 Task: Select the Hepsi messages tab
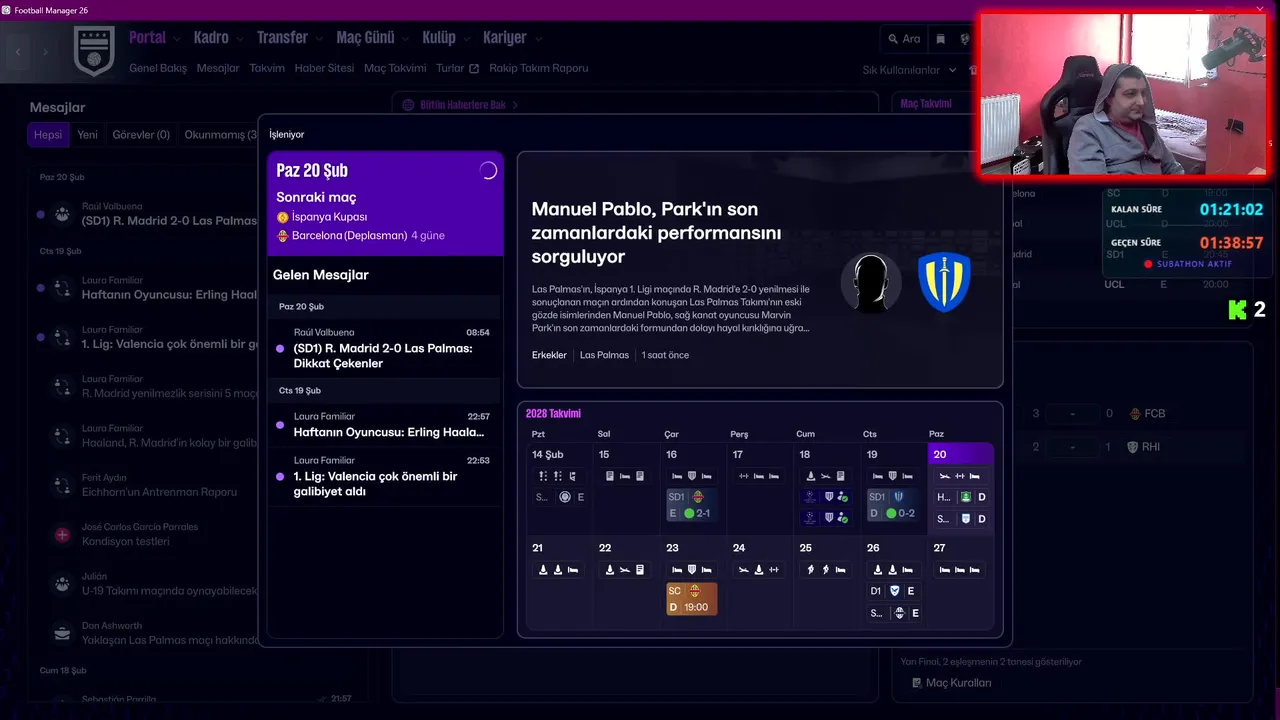click(x=48, y=135)
